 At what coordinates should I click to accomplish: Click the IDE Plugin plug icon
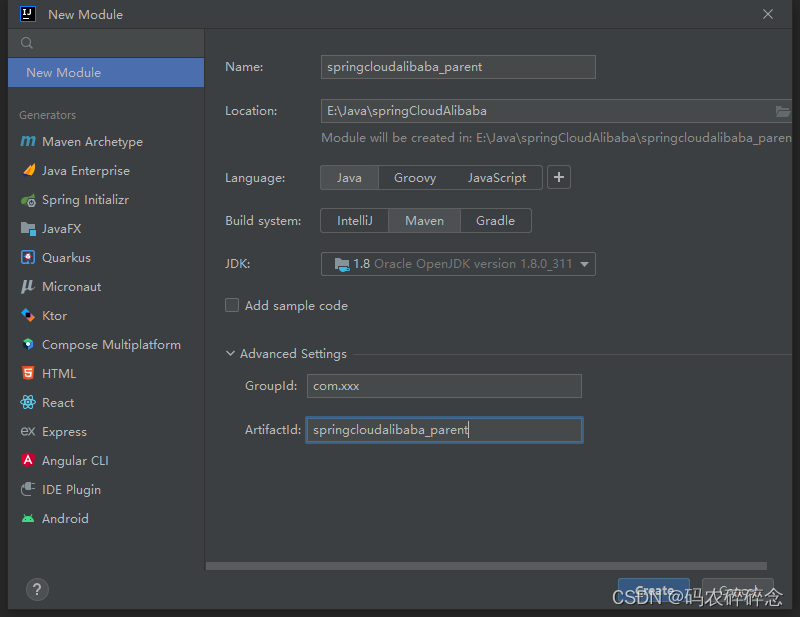click(28, 489)
